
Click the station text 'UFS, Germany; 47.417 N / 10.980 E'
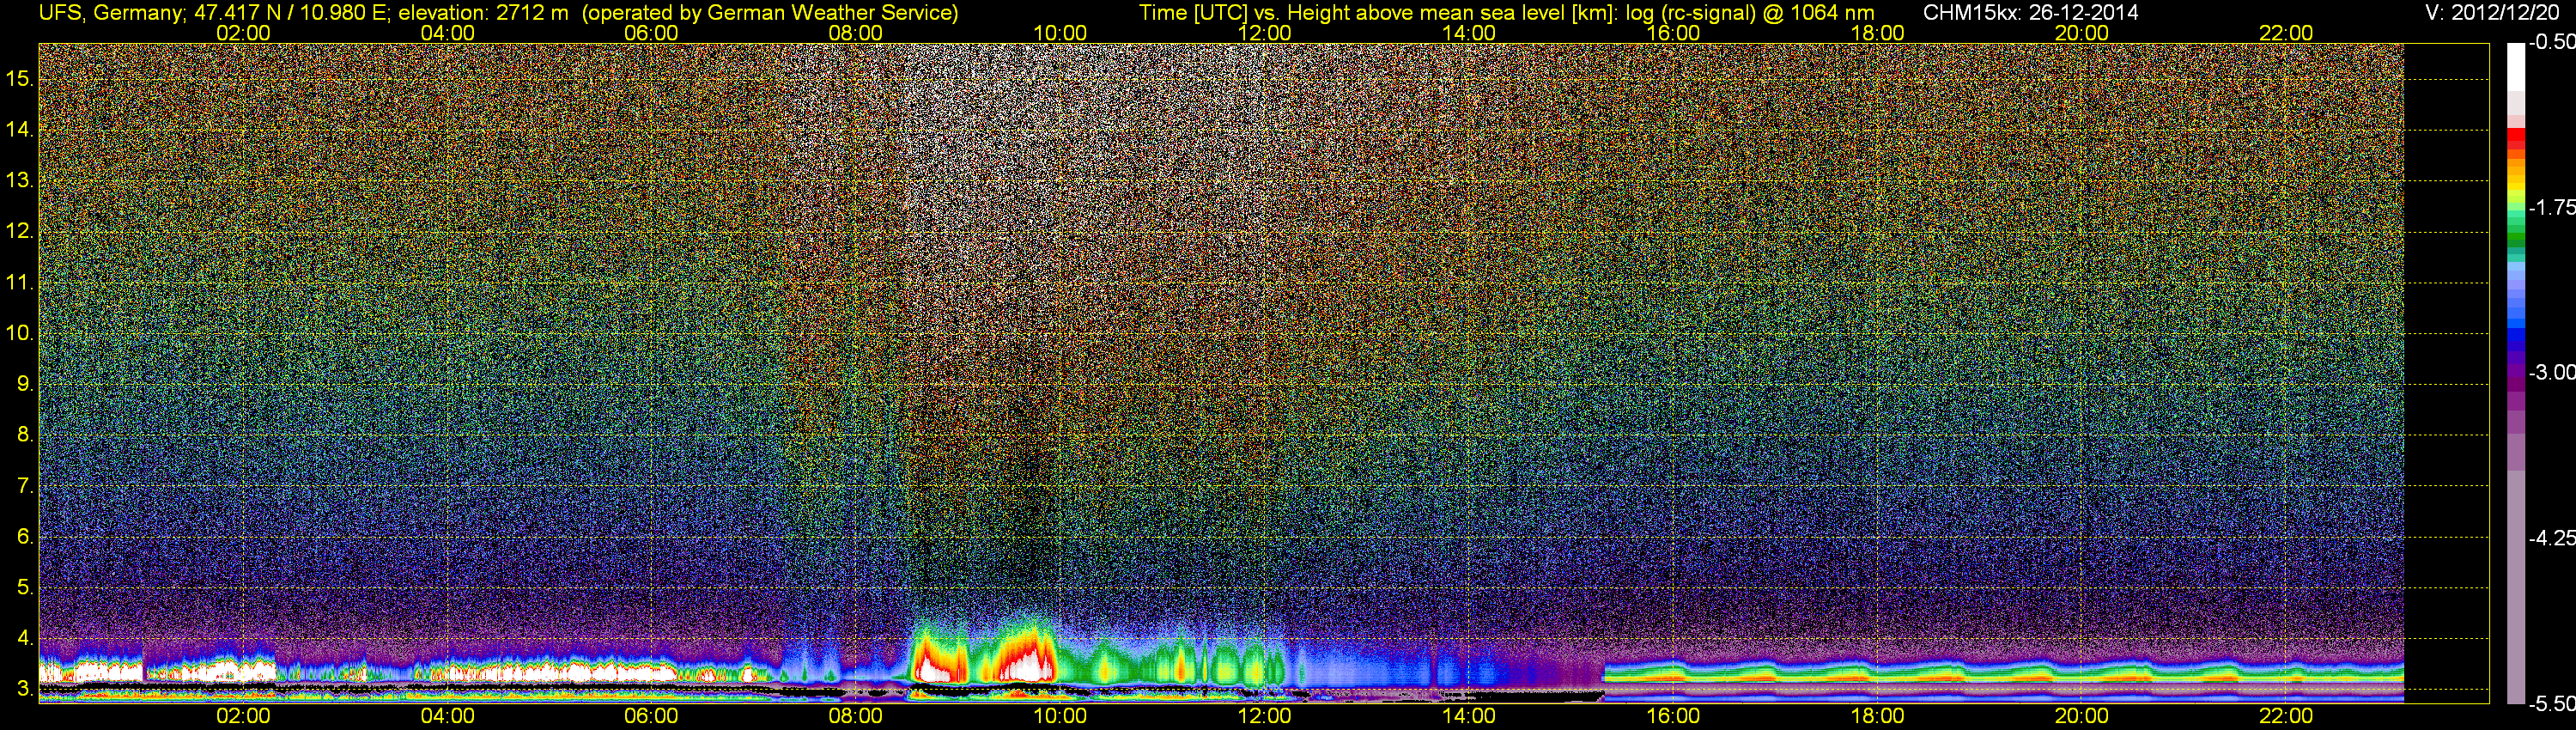pos(213,13)
